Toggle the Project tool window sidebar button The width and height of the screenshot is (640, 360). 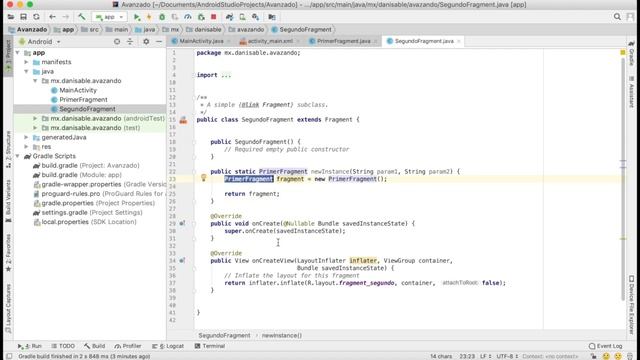coord(8,56)
